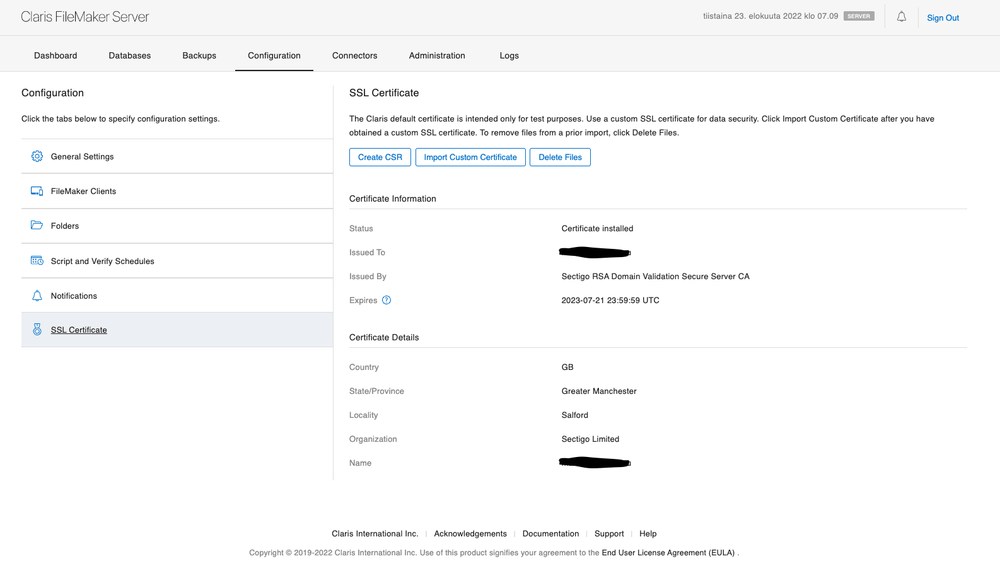
Task: Click the Delete Files button
Action: pos(560,157)
